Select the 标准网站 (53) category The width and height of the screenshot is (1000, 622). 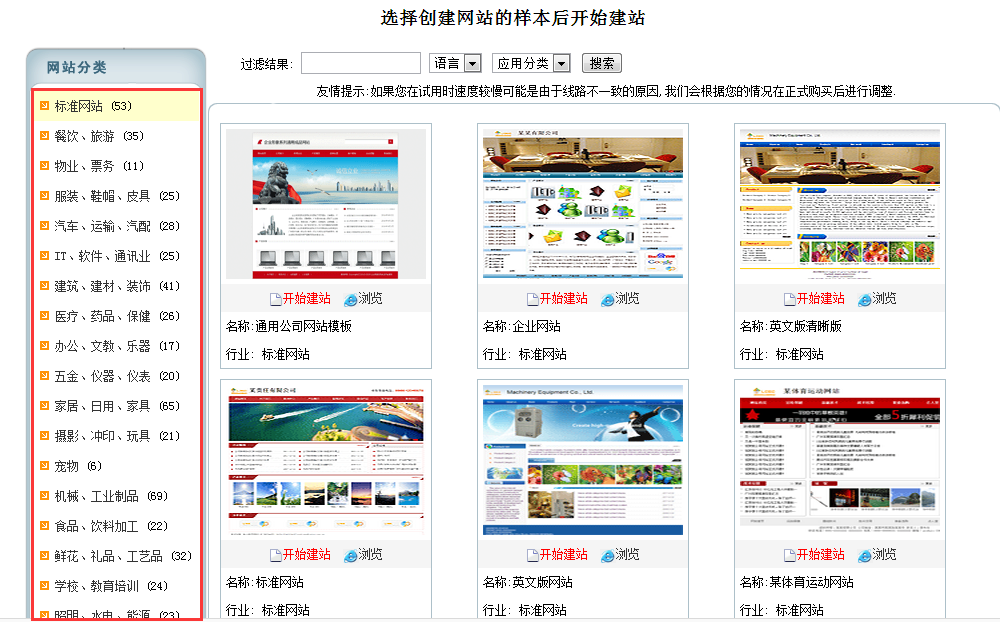[92, 106]
